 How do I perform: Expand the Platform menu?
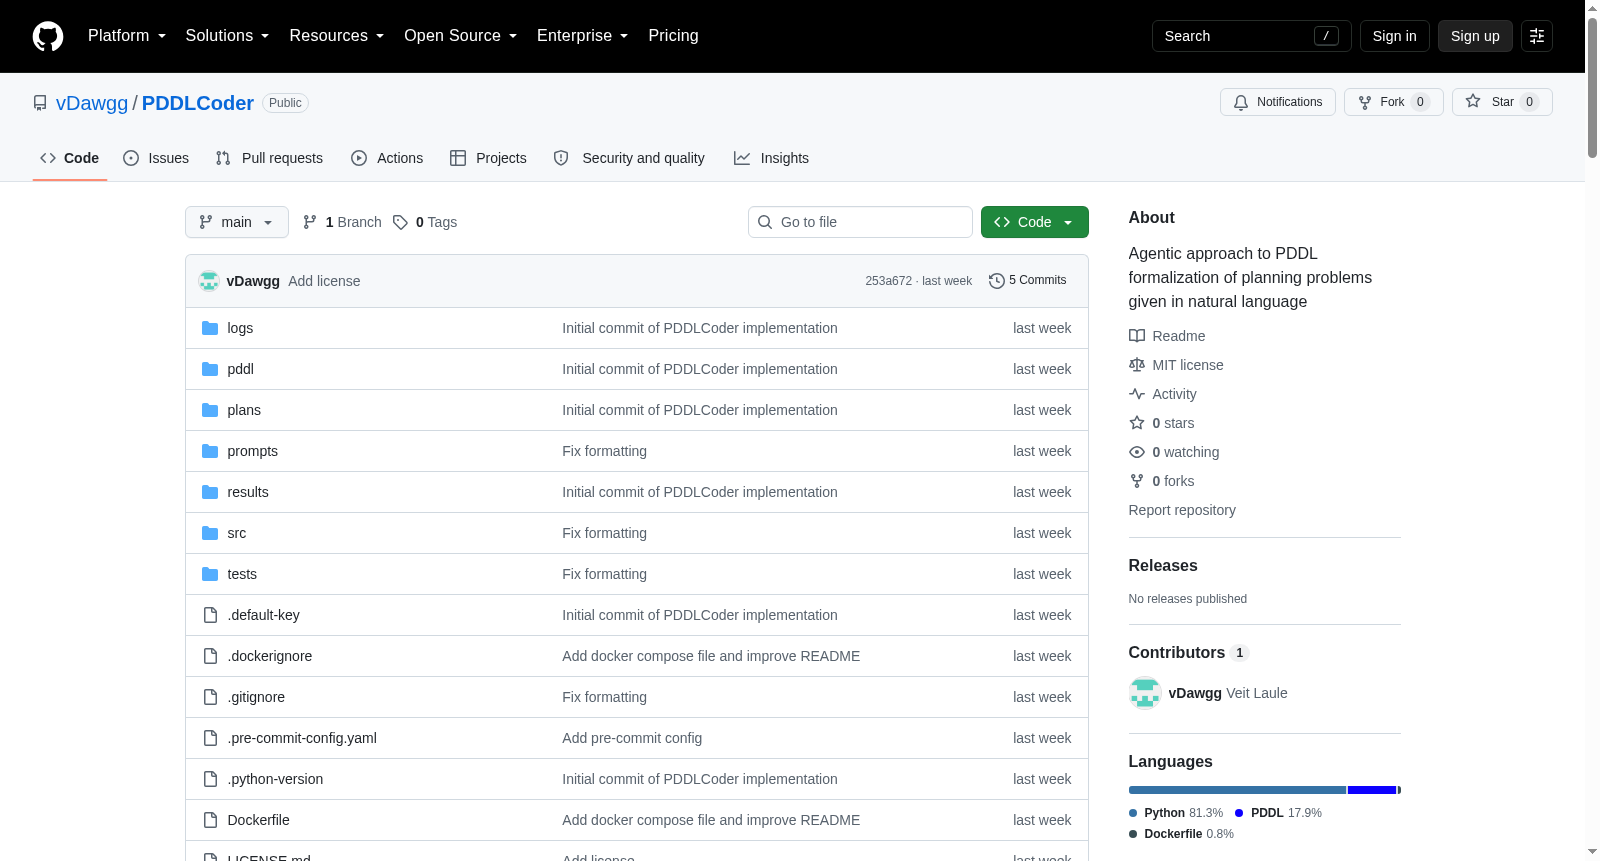click(x=127, y=36)
